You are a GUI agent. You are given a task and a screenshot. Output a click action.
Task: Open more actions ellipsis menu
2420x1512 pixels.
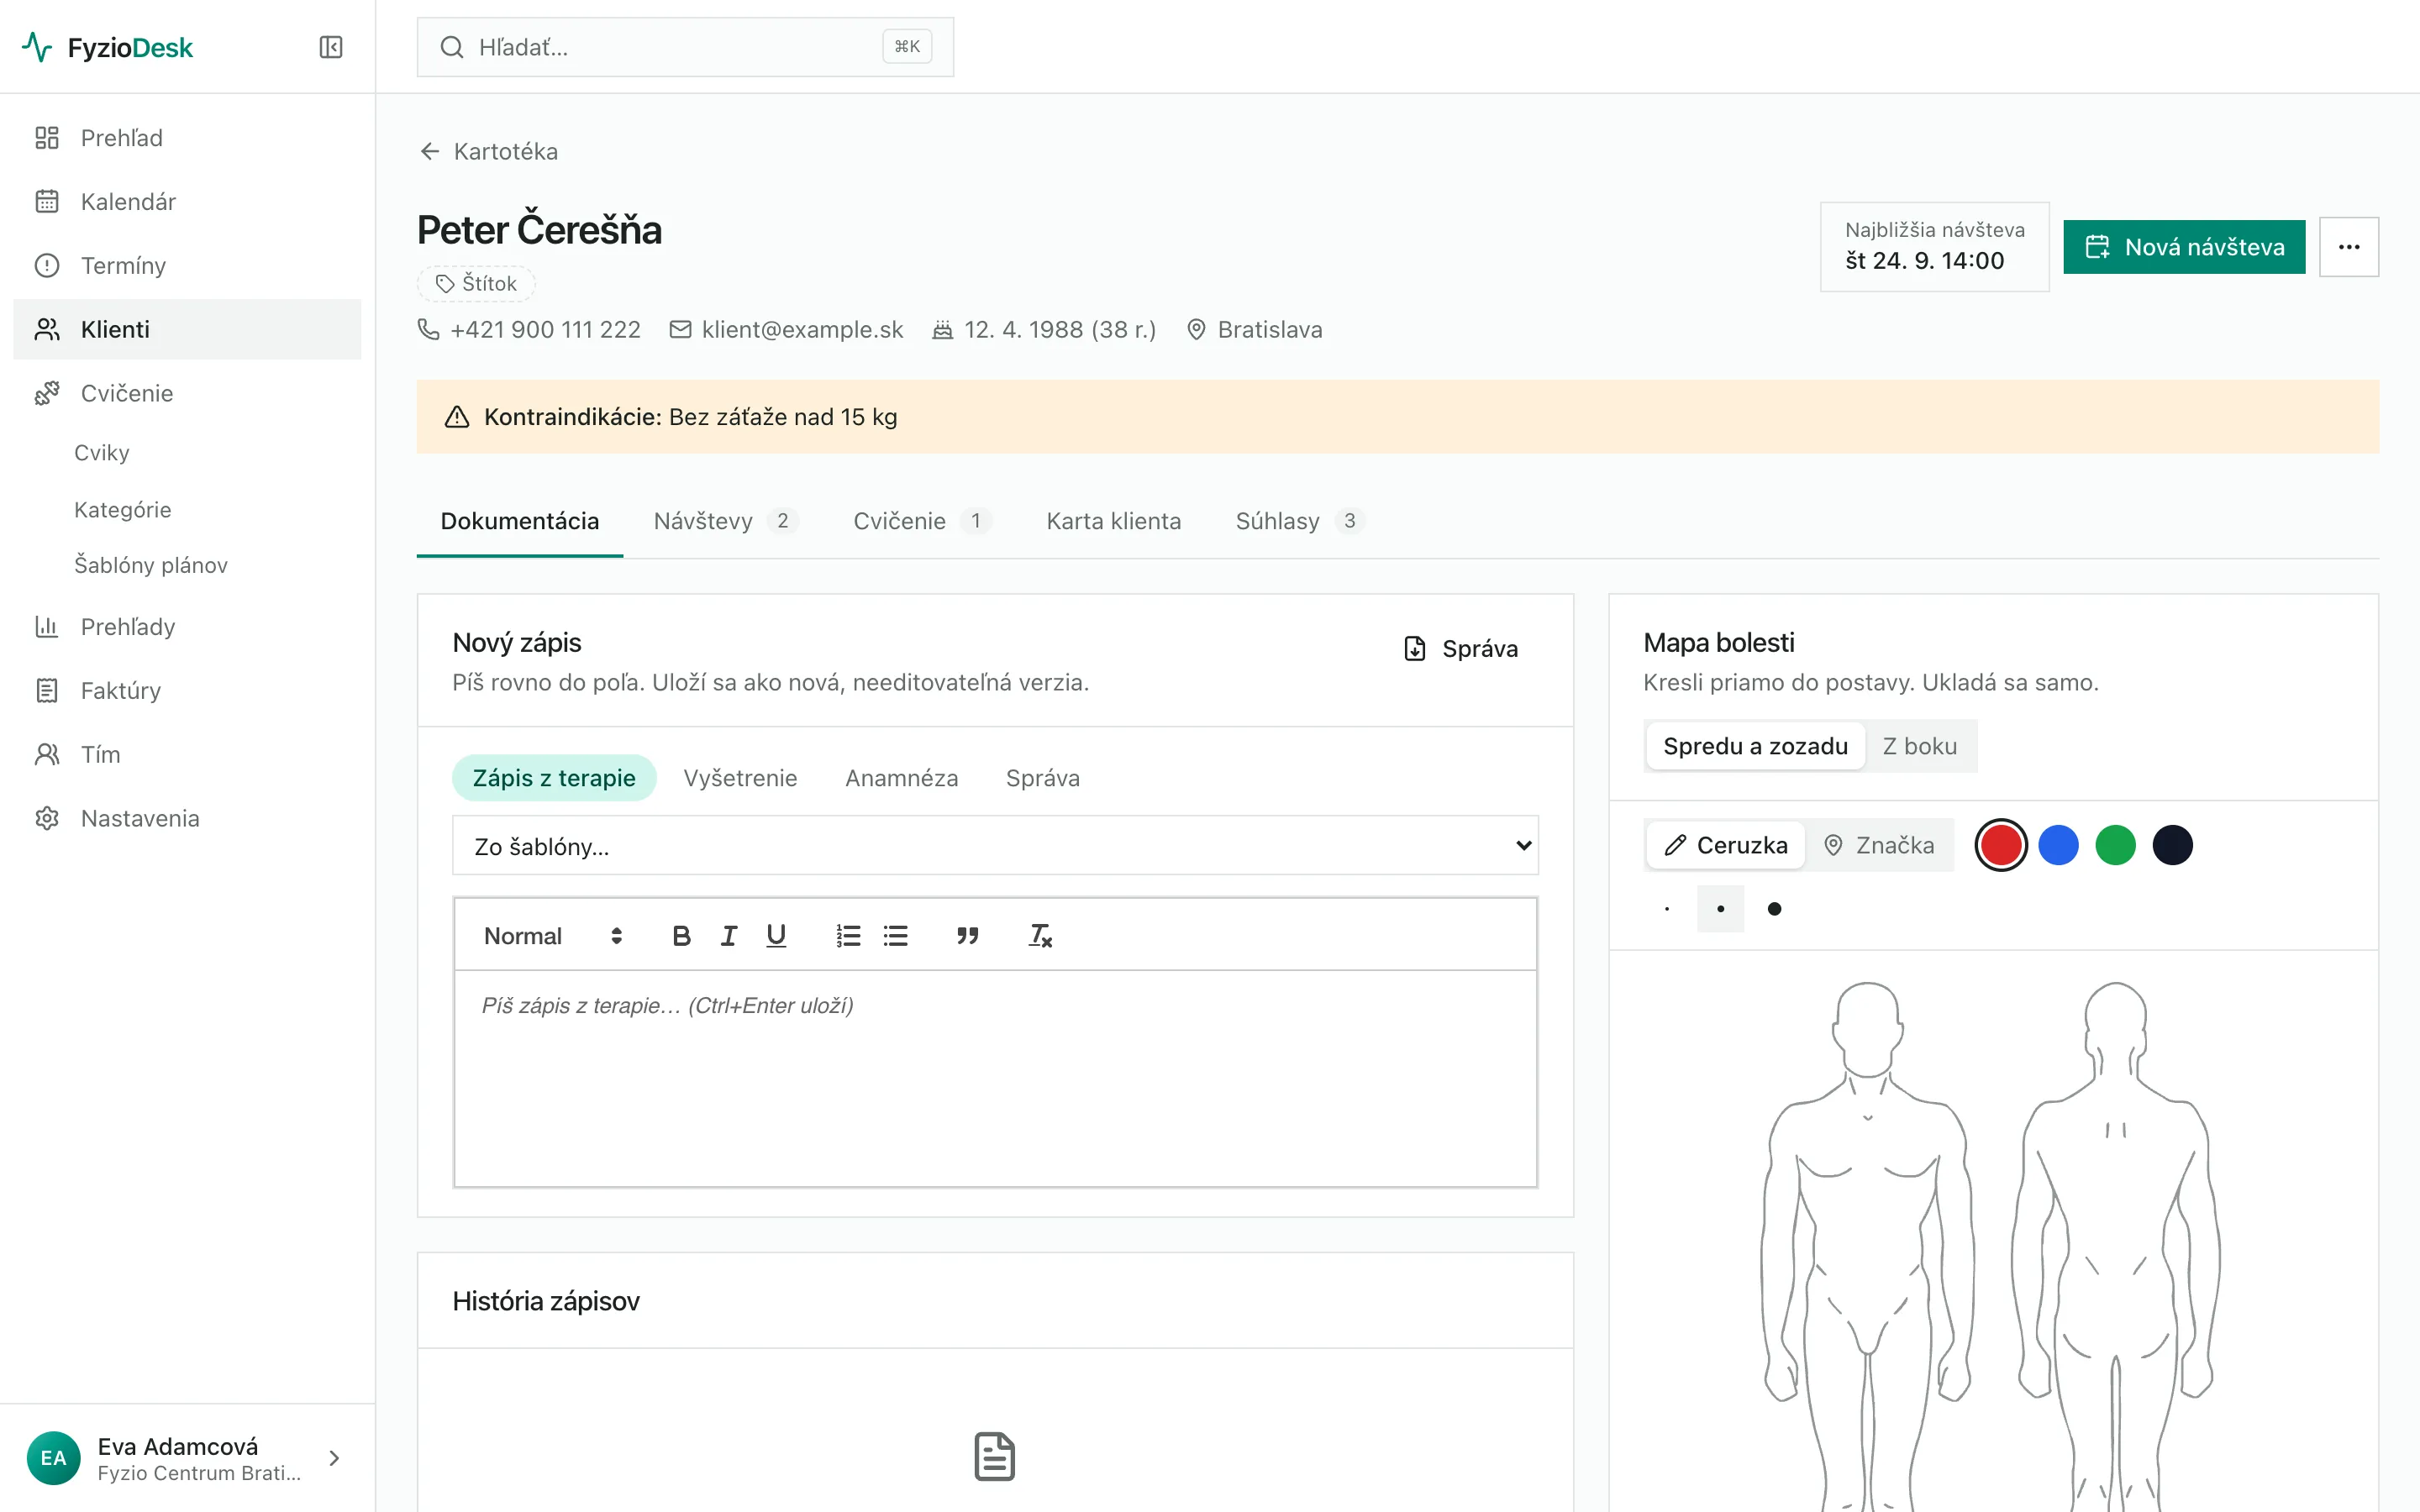[2349, 247]
